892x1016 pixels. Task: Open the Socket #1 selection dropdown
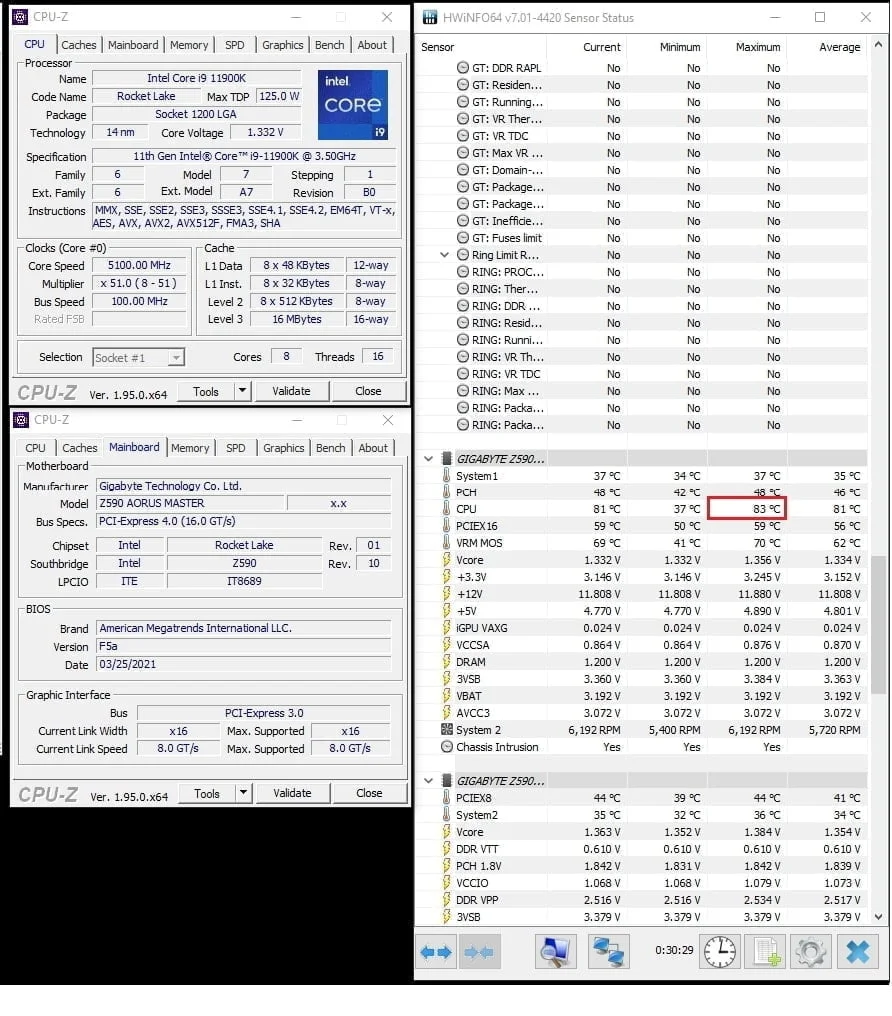pos(176,357)
